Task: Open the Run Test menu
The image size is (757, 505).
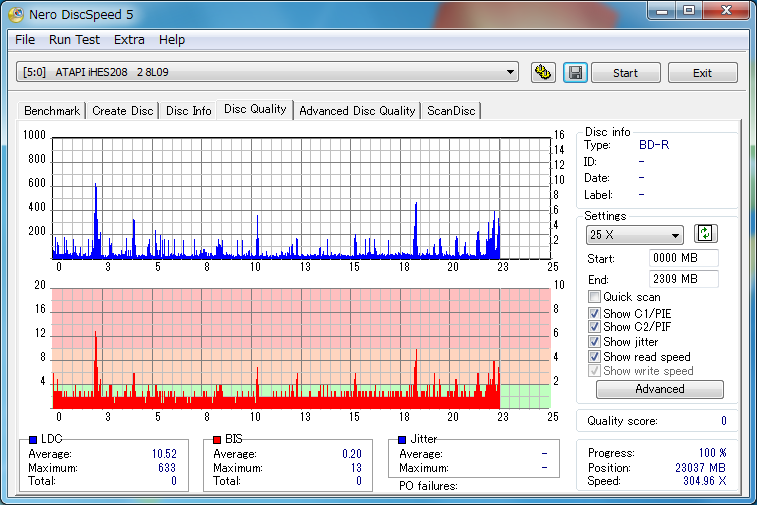Action: [x=74, y=40]
